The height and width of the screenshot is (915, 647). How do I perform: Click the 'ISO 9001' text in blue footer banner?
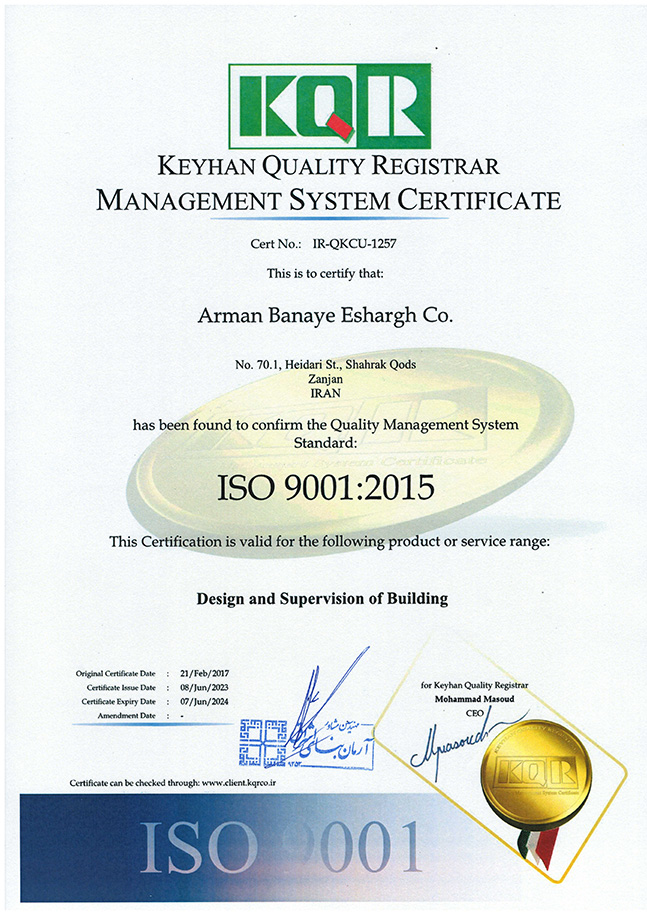point(281,847)
